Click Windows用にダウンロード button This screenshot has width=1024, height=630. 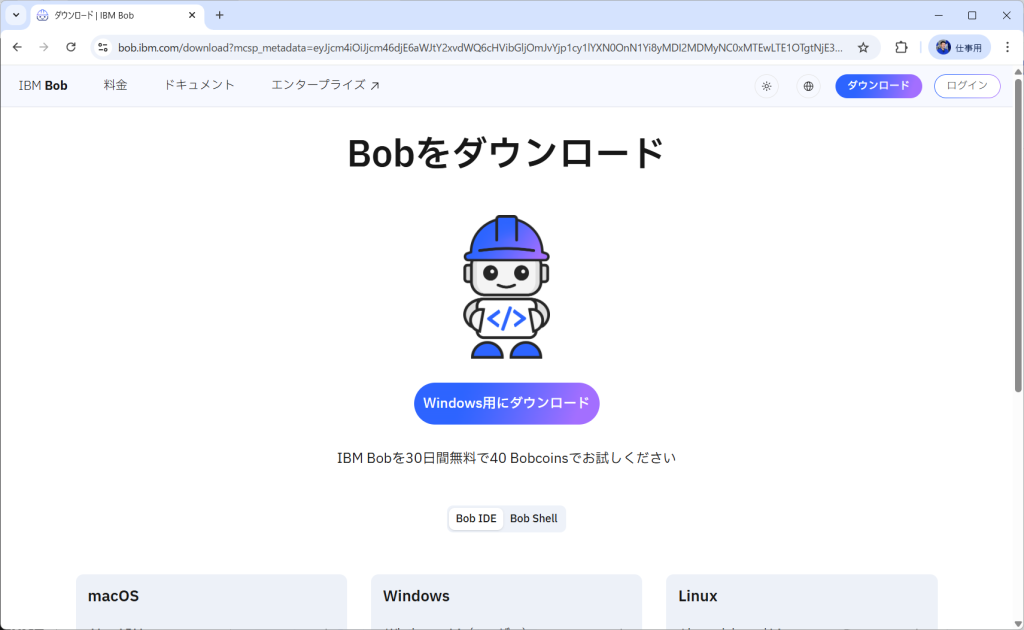(506, 403)
